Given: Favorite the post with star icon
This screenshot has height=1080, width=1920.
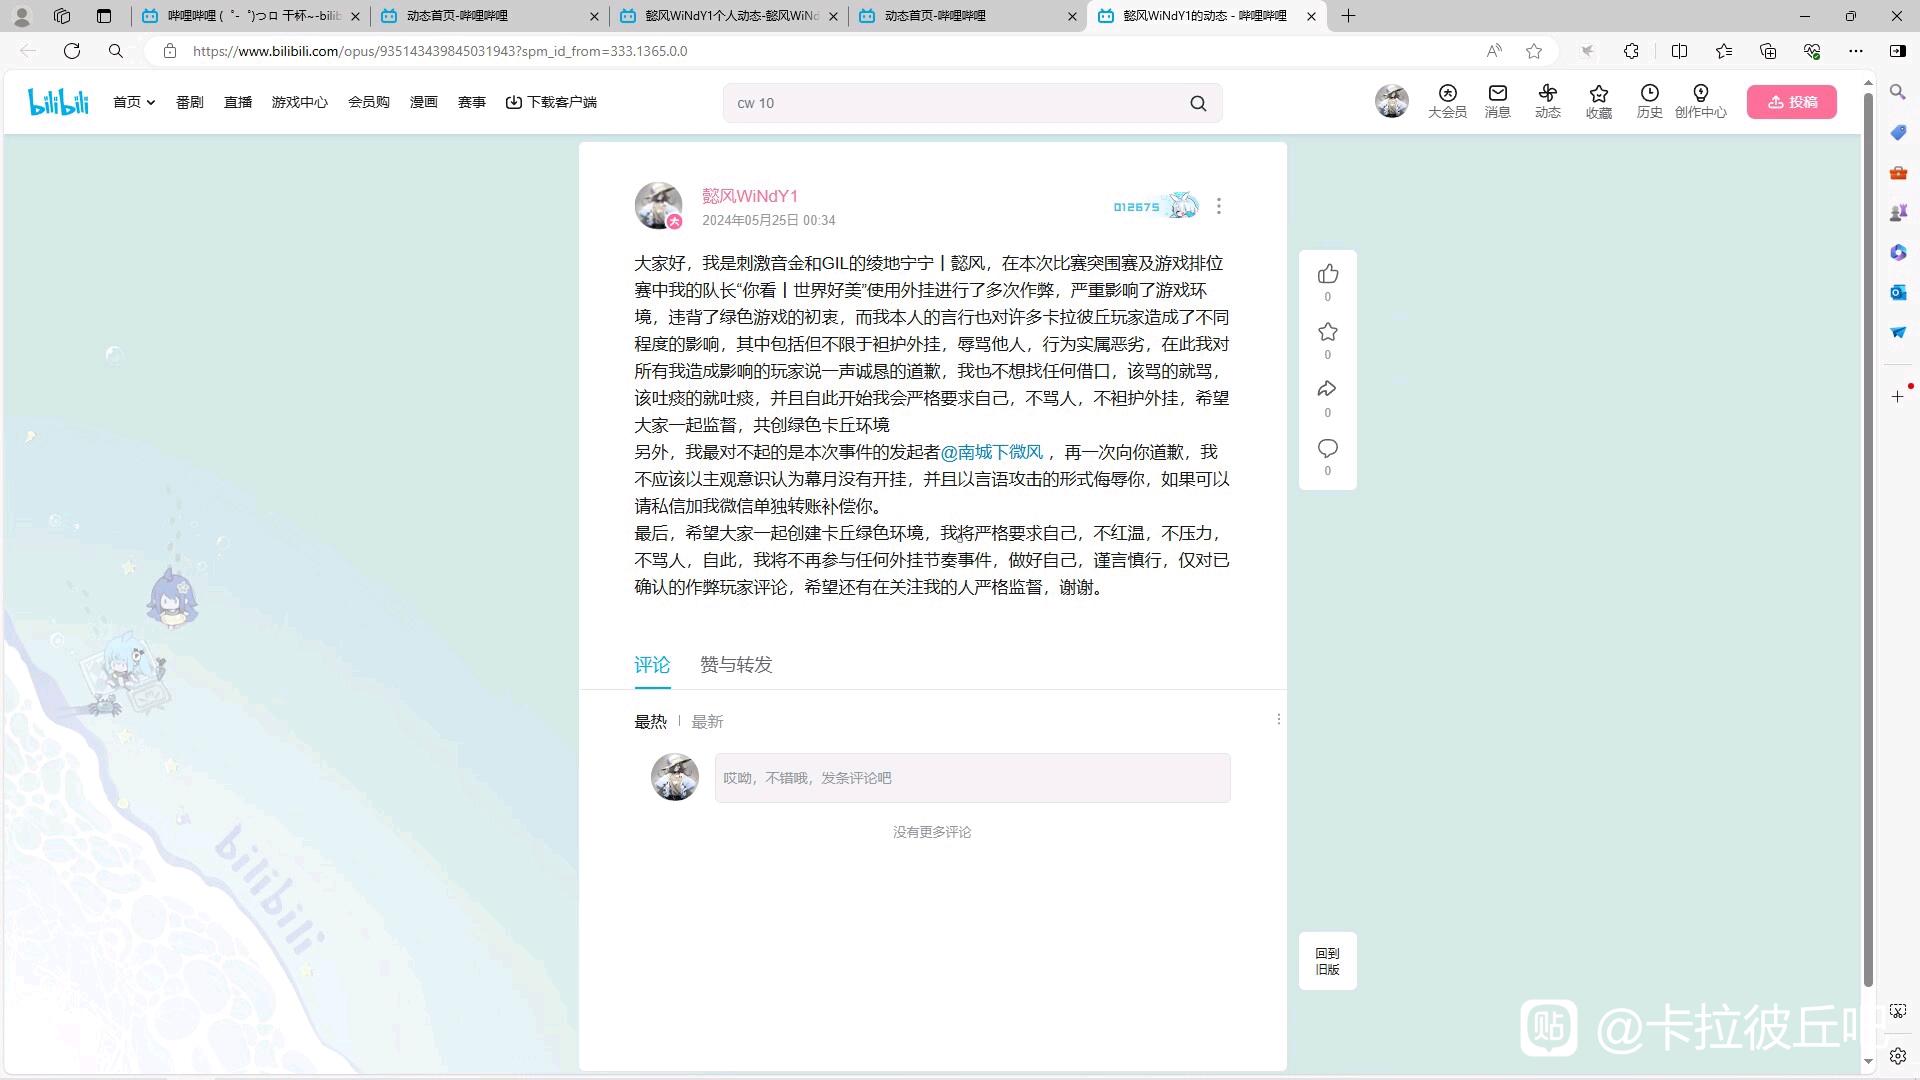Looking at the screenshot, I should [1327, 332].
